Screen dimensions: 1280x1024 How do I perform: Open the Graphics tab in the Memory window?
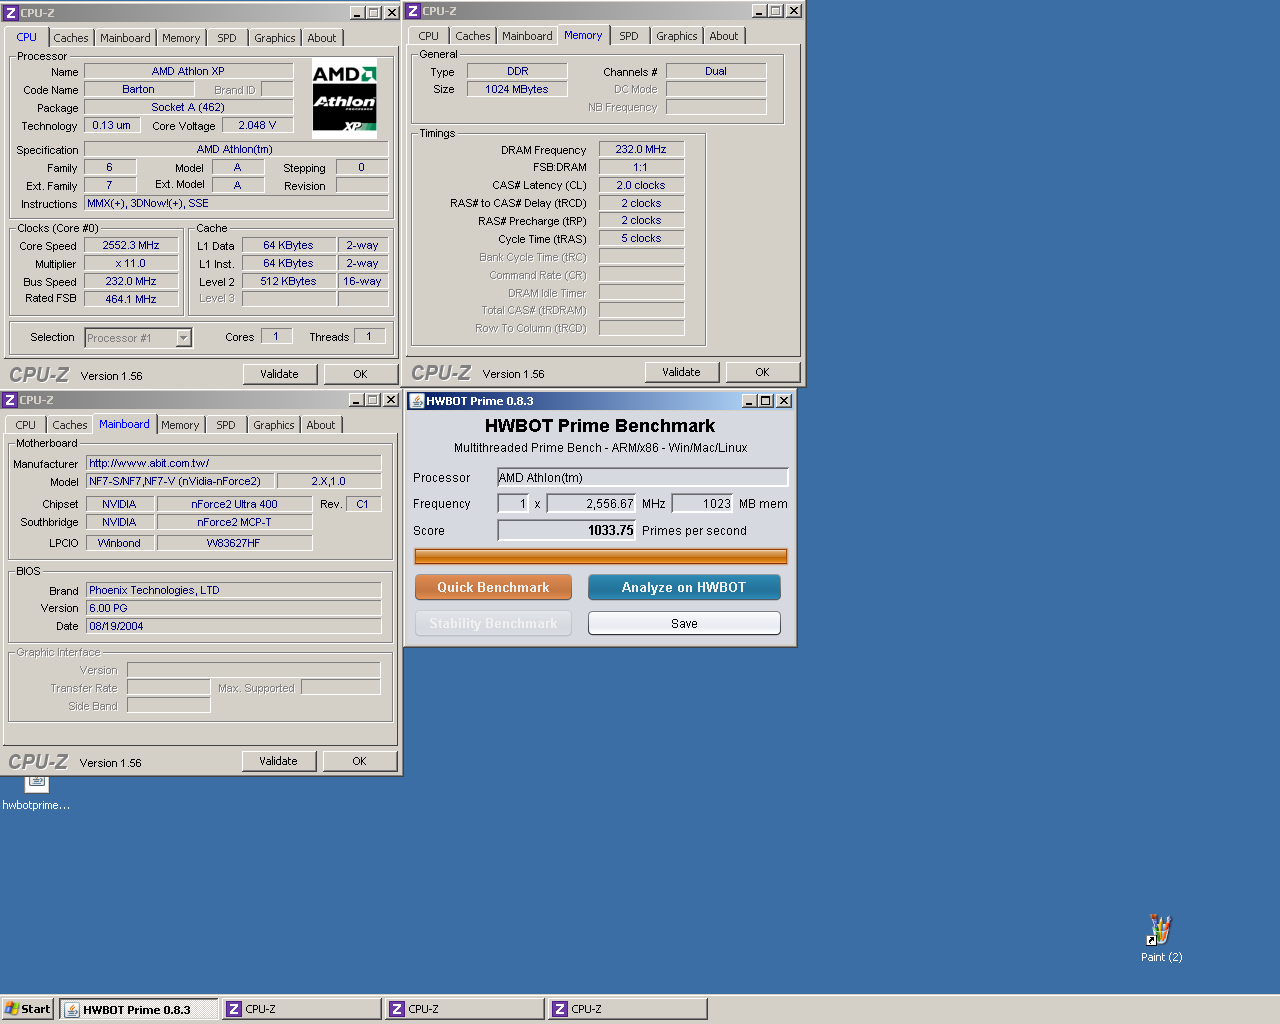point(677,36)
